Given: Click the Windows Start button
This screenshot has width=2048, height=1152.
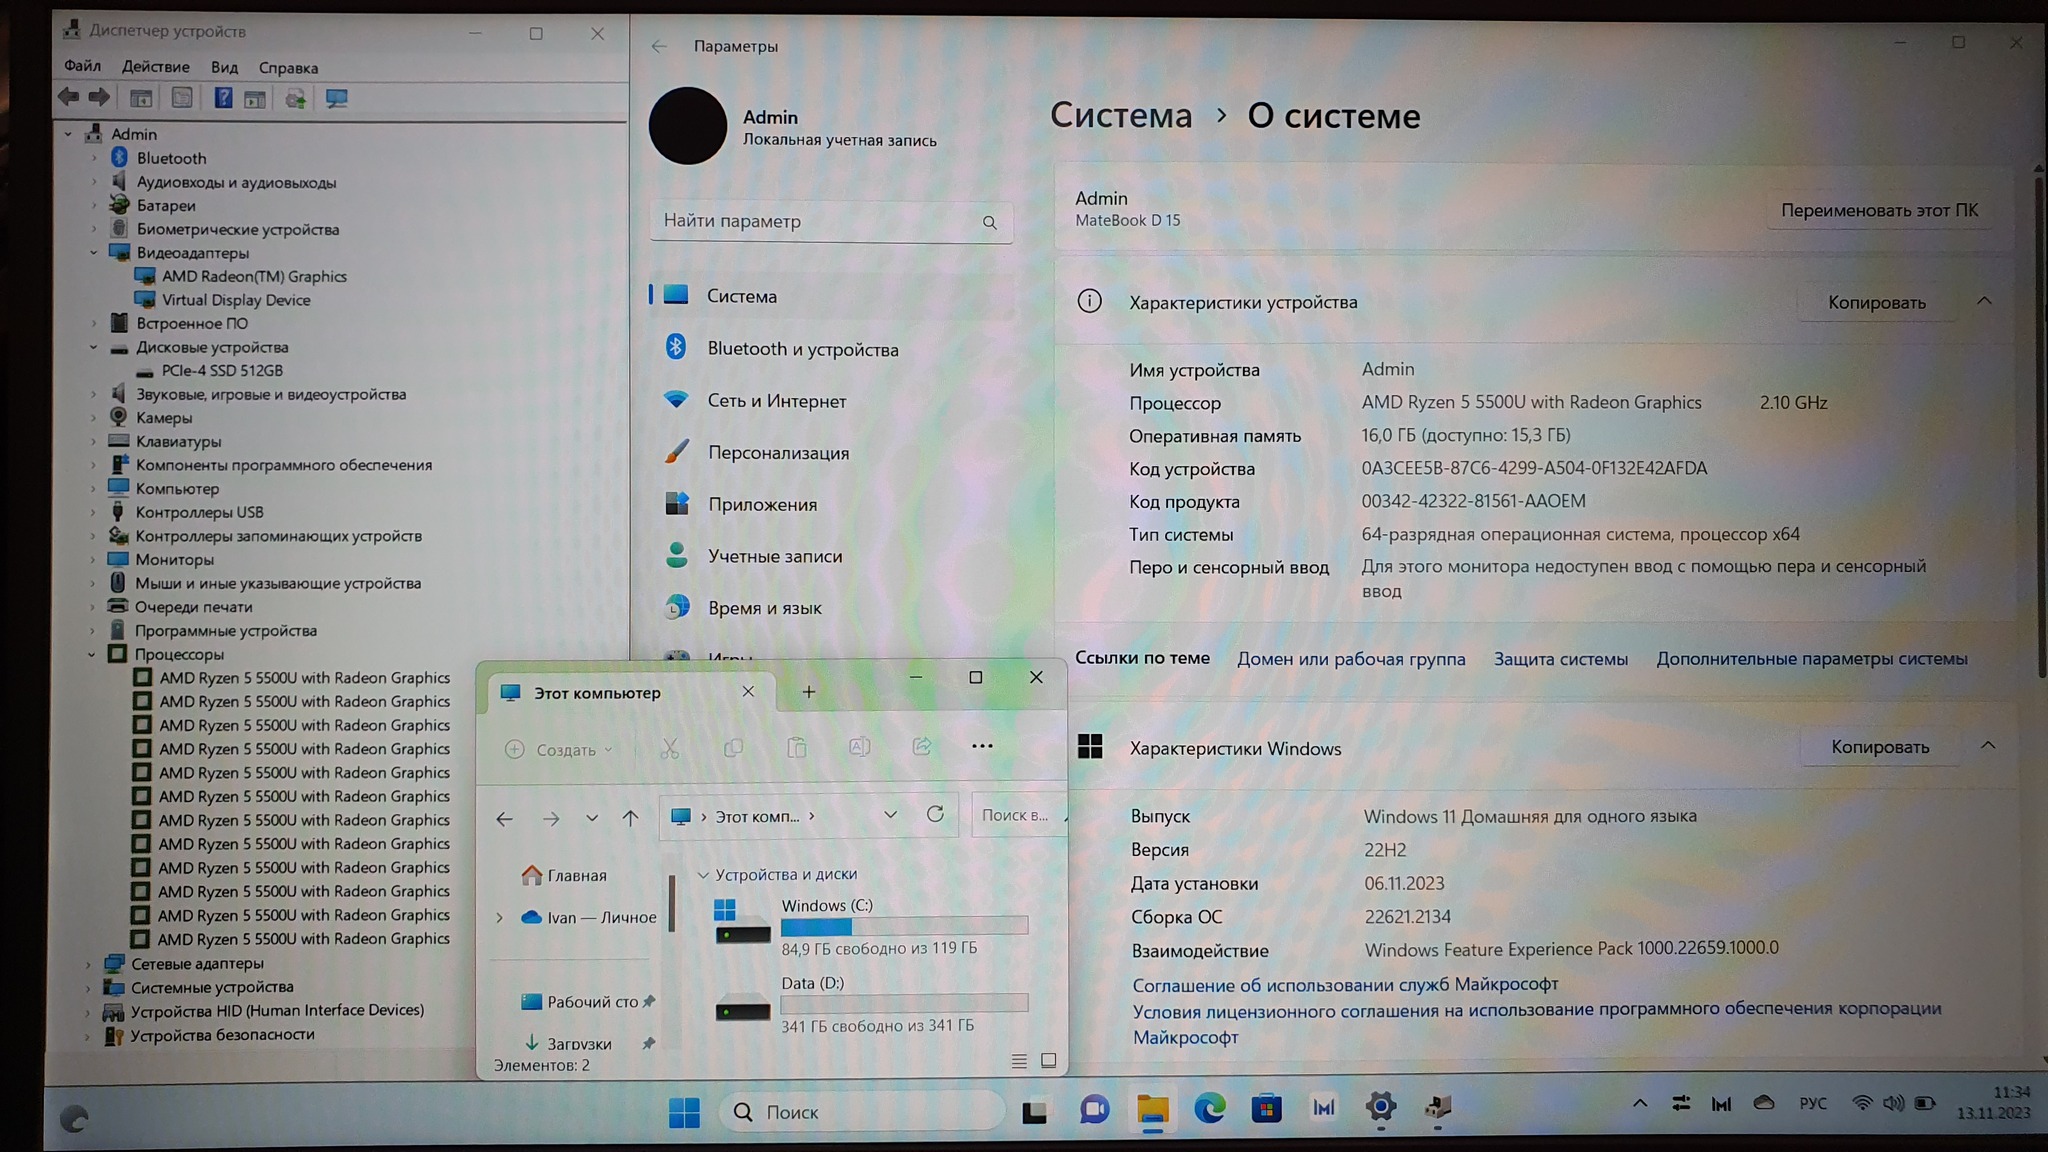Looking at the screenshot, I should (684, 1111).
